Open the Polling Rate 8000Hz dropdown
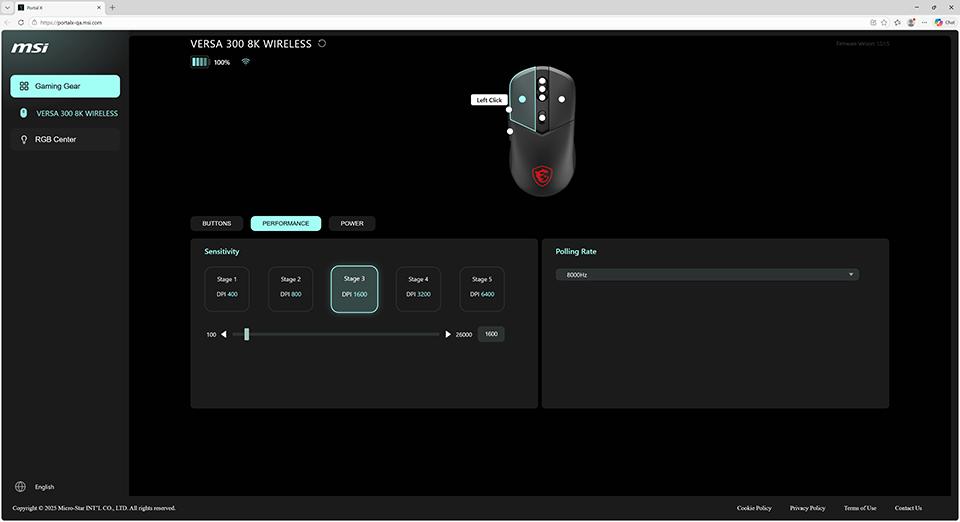This screenshot has height=522, width=960. point(707,275)
